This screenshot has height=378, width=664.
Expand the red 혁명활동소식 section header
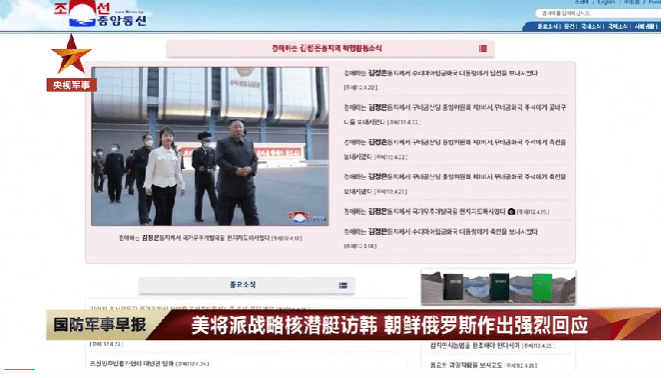[x=330, y=48]
